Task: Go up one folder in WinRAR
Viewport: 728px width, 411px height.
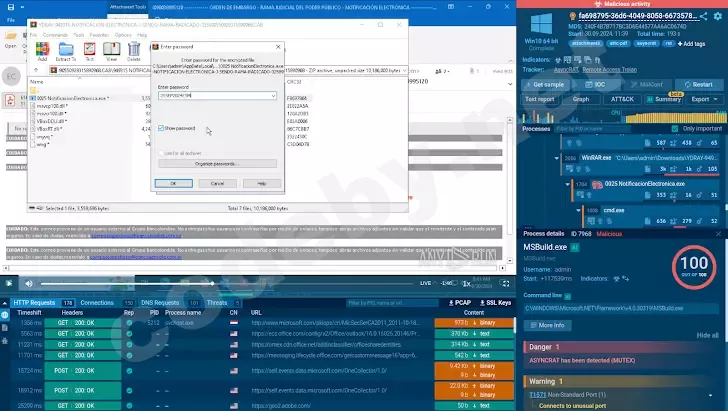Action: [36, 71]
